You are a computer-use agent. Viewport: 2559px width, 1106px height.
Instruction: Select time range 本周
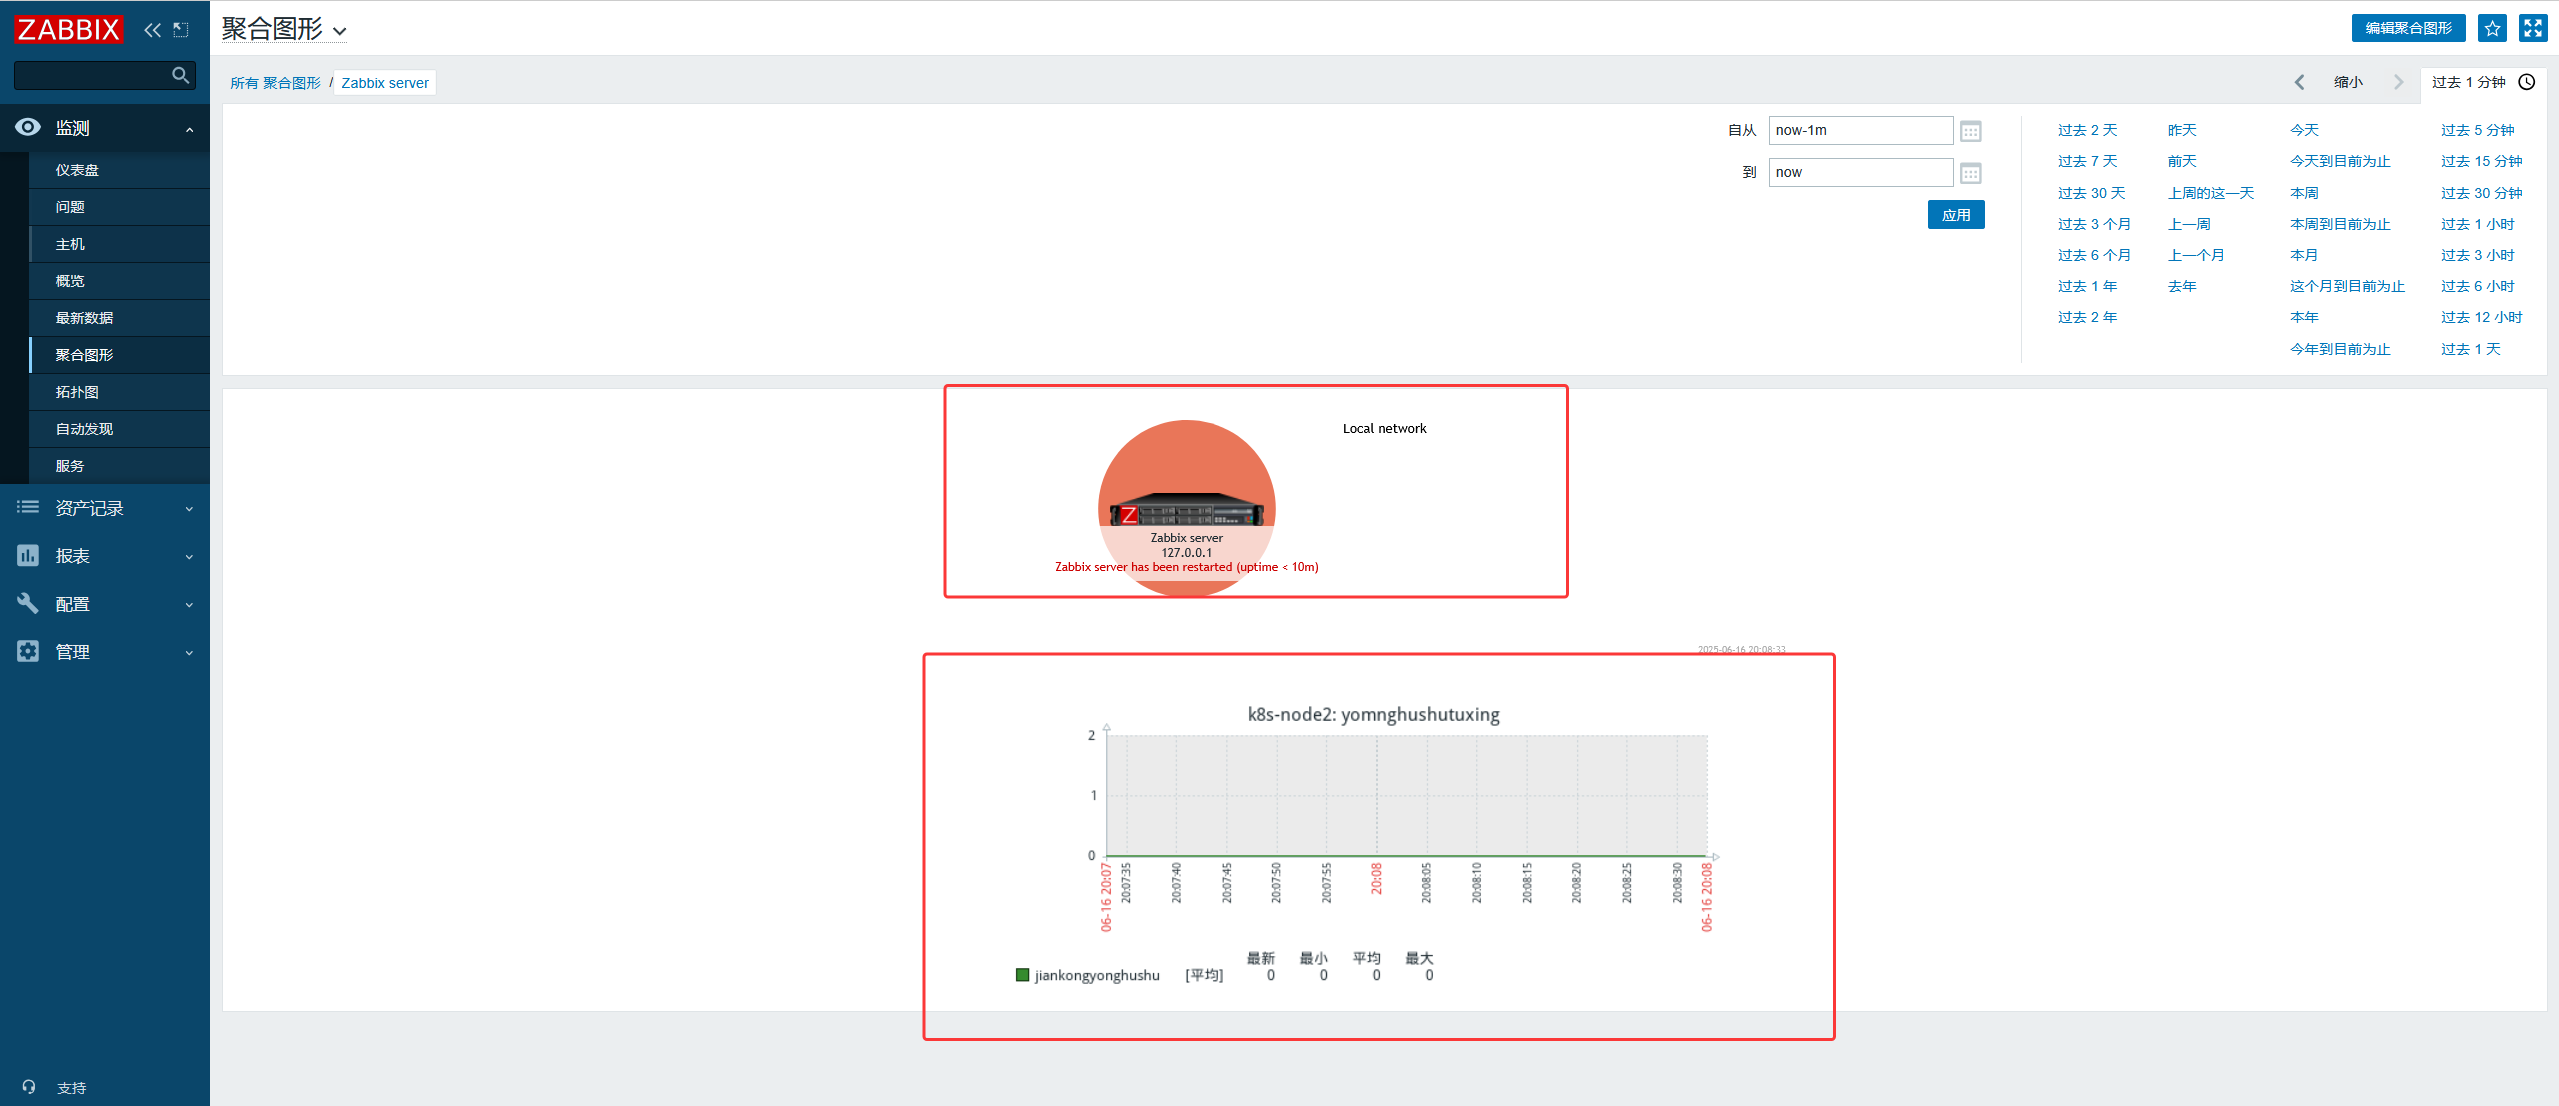(x=2304, y=193)
